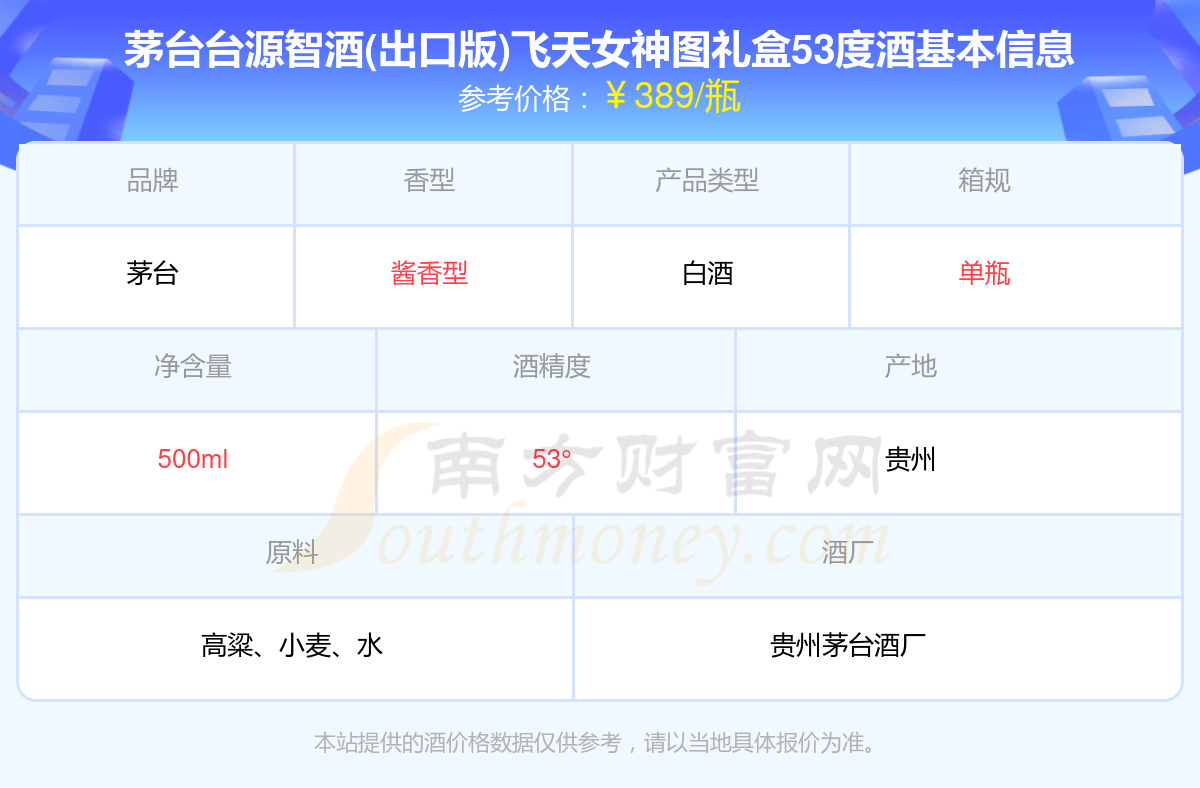Click the 参考价格 label
The width and height of the screenshot is (1200, 788).
click(514, 98)
